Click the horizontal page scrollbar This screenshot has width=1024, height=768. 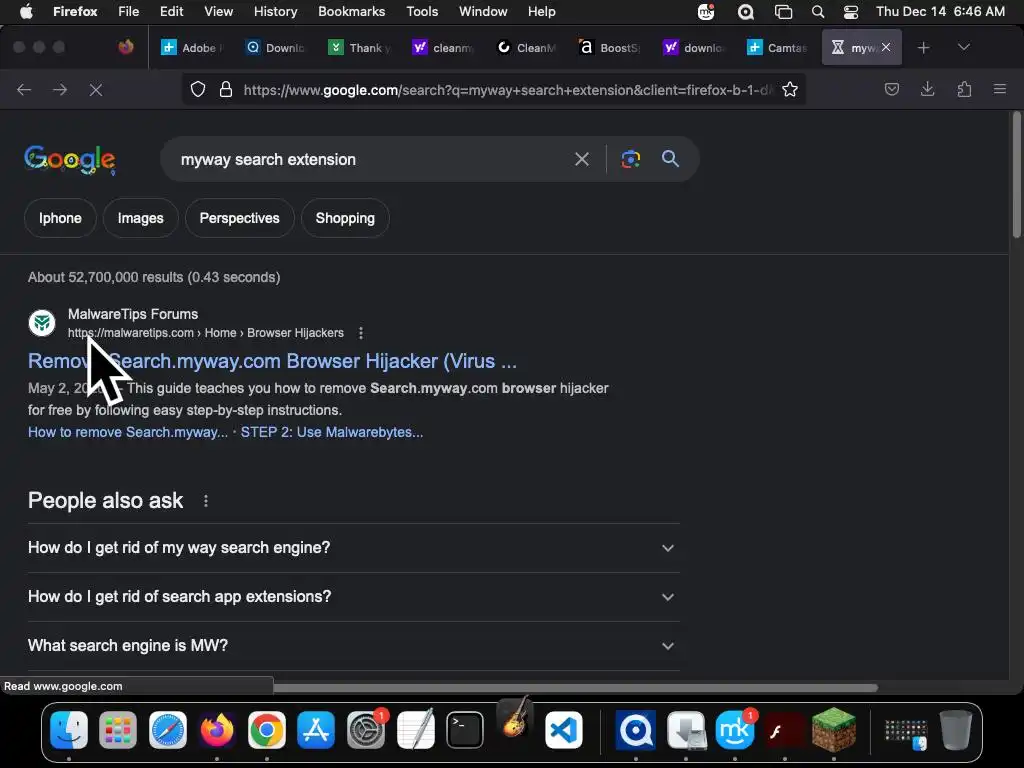[575, 688]
